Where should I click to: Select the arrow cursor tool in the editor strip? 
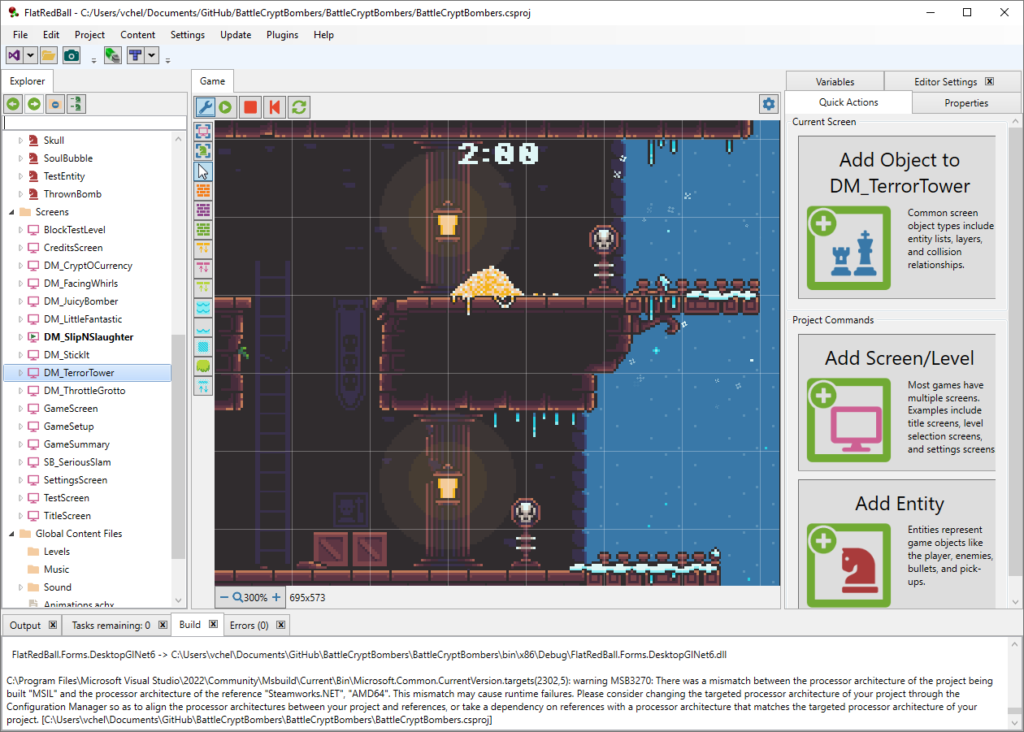203,170
